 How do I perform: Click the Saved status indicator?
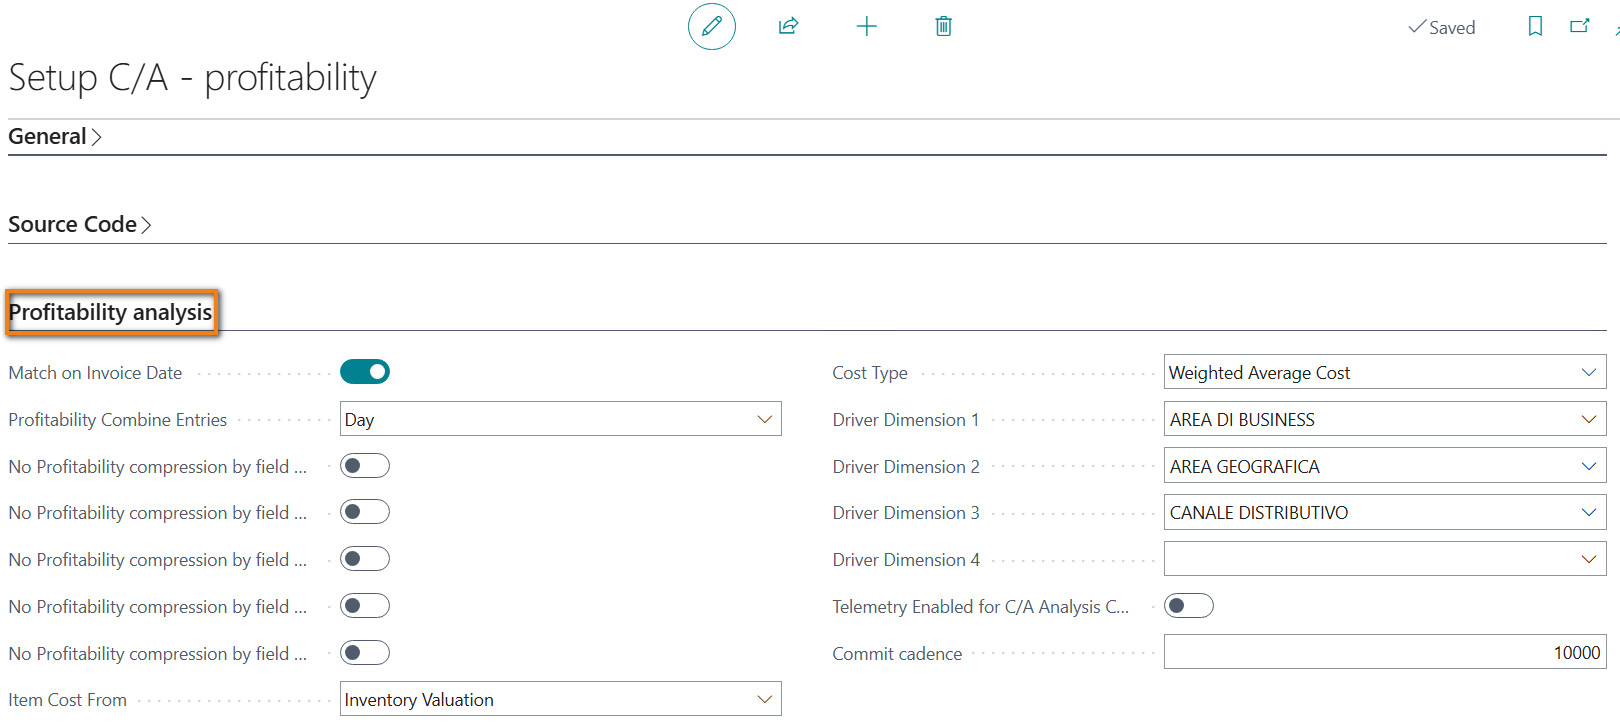coord(1441,28)
